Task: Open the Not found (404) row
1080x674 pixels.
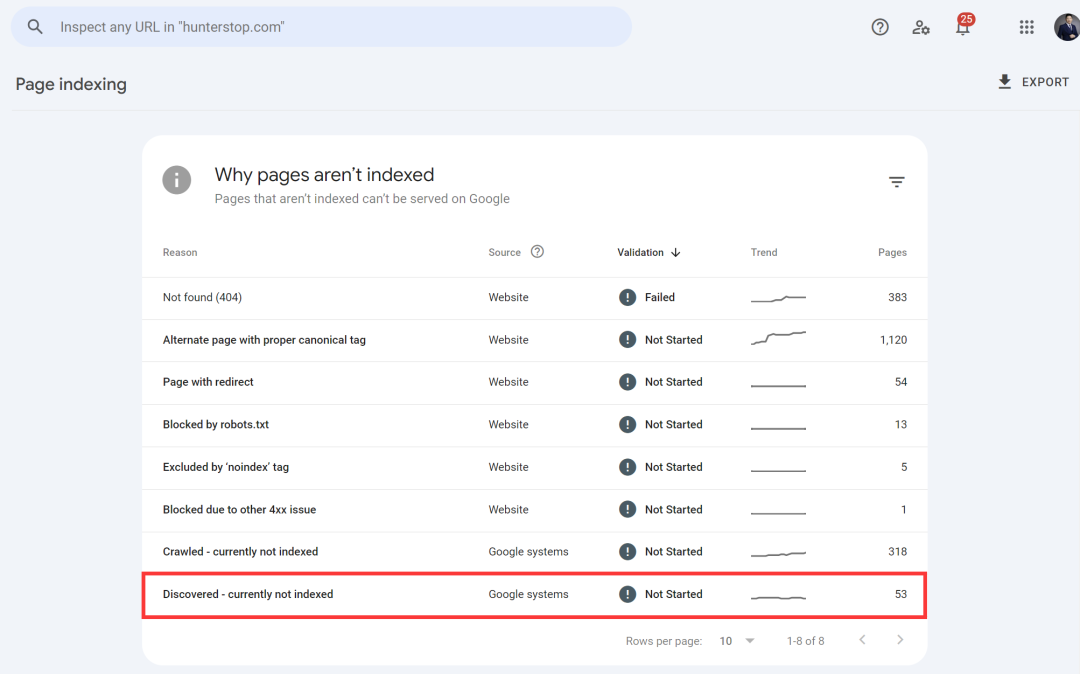Action: click(x=202, y=297)
